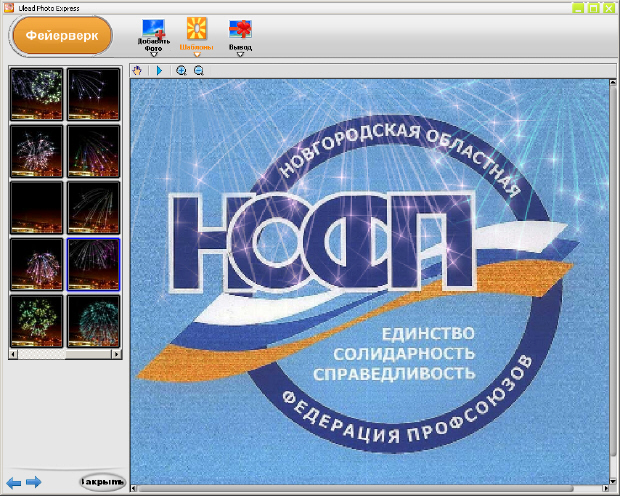The width and height of the screenshot is (620, 496).
Task: Click the preview vertical scrollbar up arrow
Action: [613, 82]
